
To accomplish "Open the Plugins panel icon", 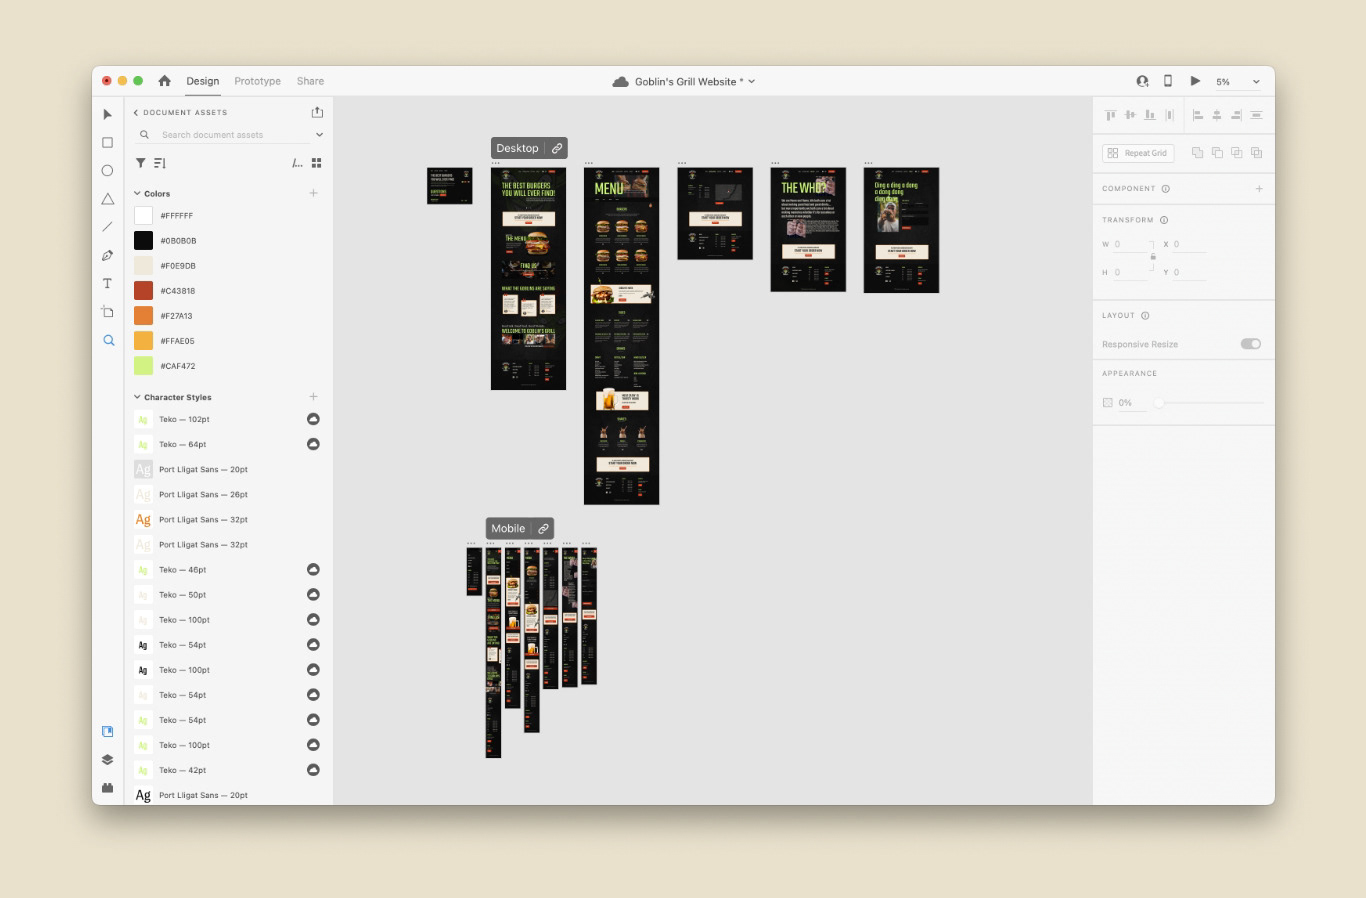I will (108, 788).
